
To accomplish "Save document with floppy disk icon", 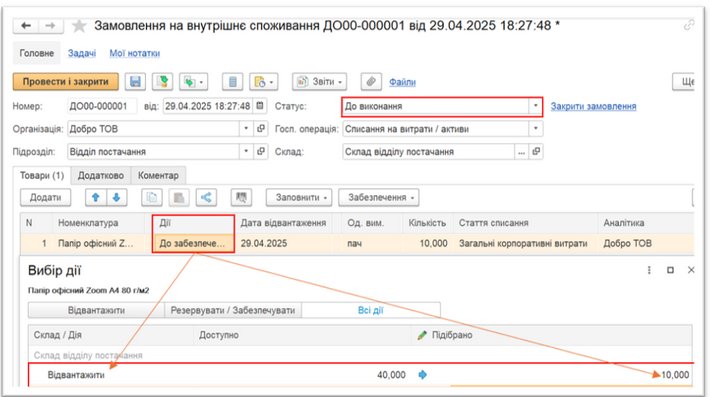I will pyautogui.click(x=135, y=82).
